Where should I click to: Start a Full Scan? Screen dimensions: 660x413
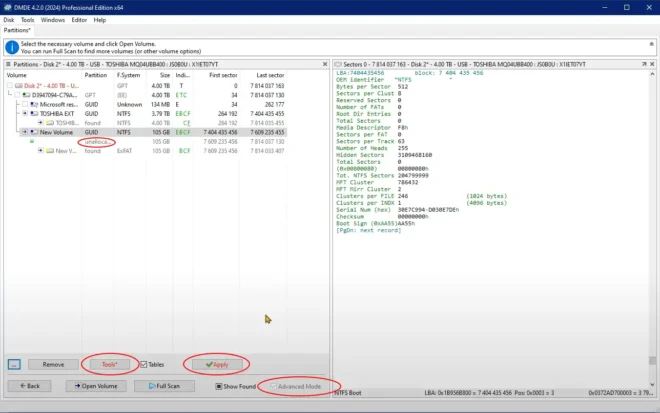(x=164, y=386)
